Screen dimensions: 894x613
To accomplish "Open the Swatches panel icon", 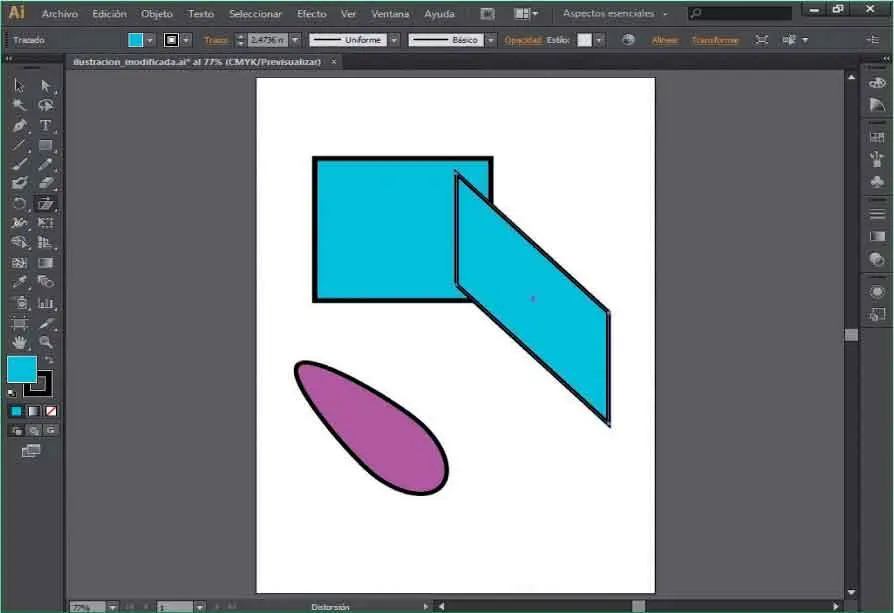I will tap(877, 137).
